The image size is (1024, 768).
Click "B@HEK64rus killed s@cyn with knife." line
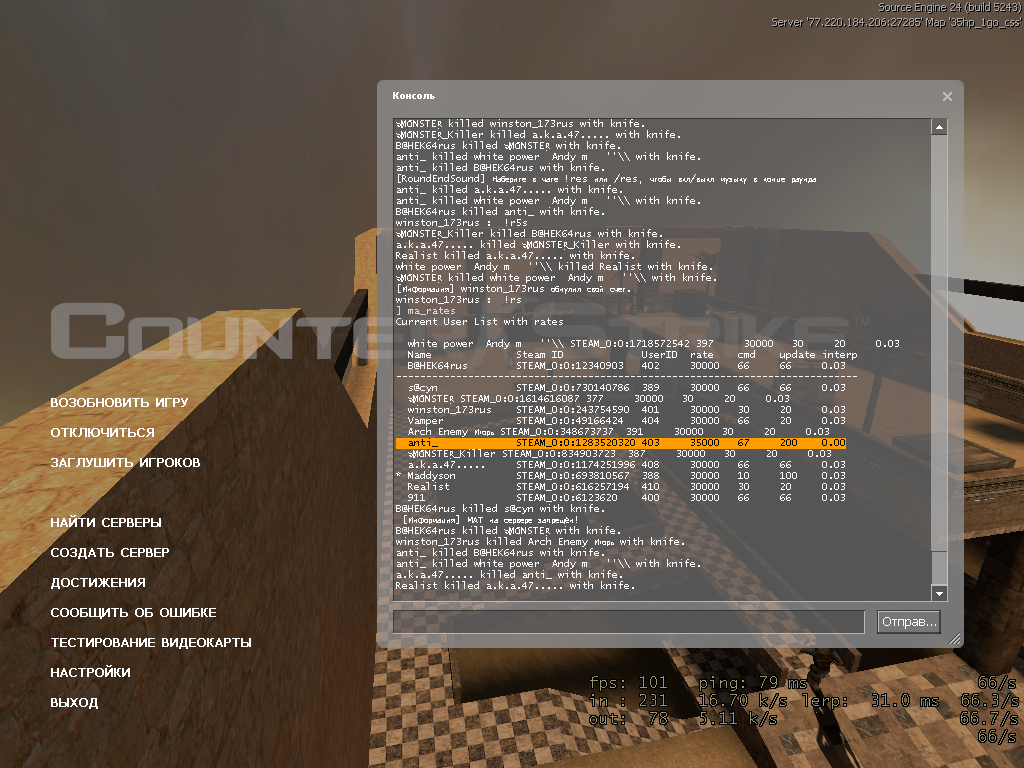click(x=500, y=509)
